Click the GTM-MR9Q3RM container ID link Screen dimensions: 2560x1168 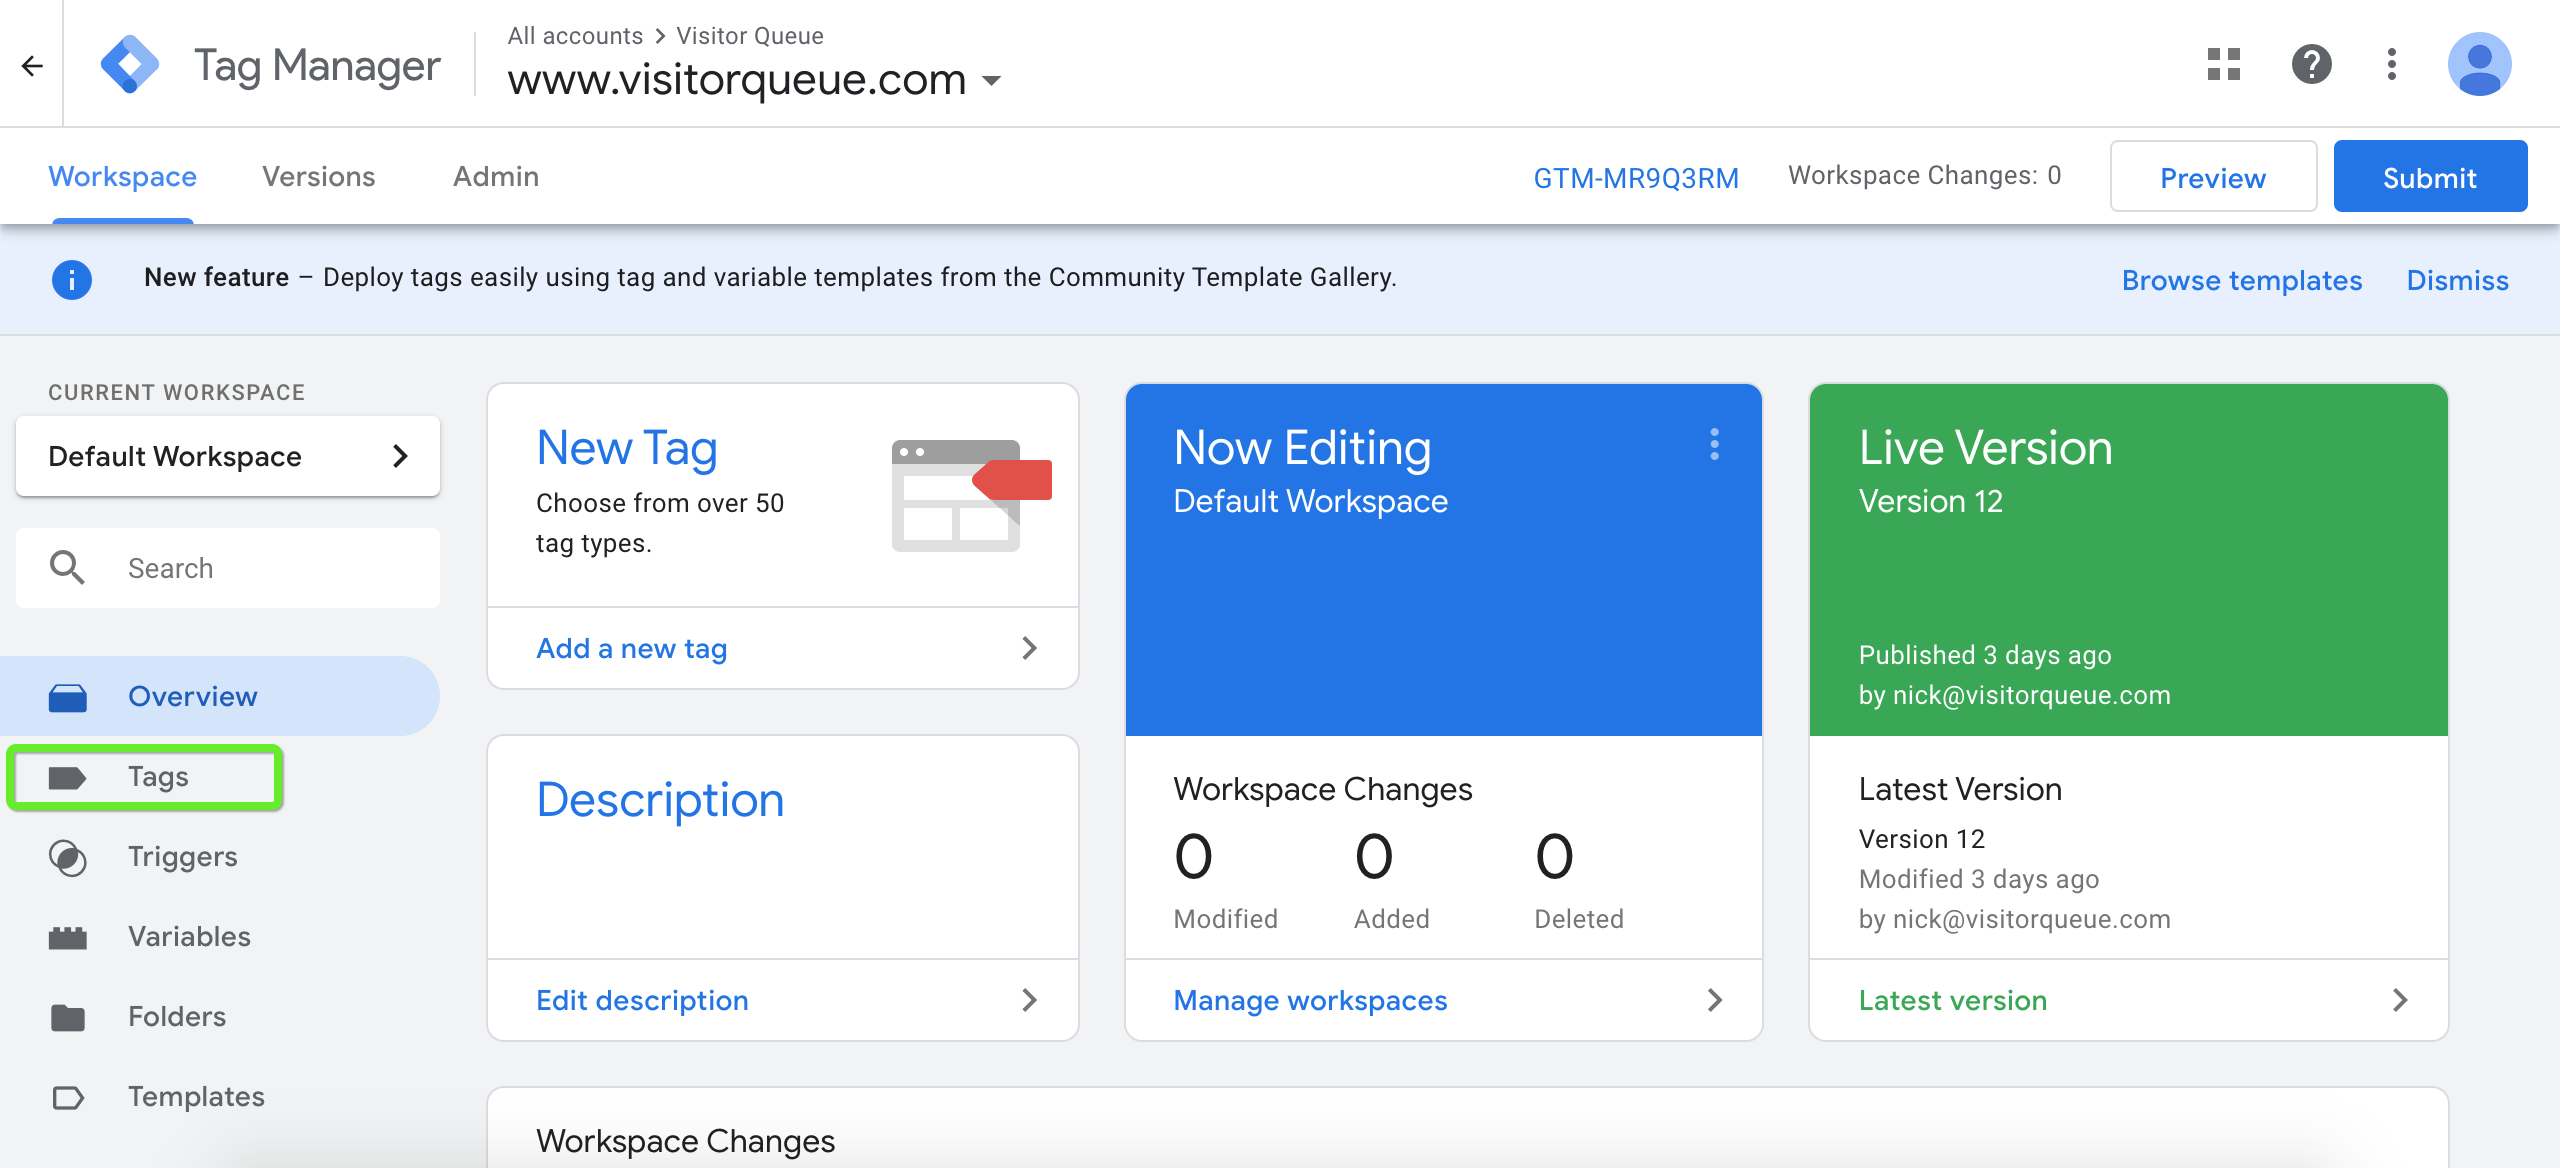pos(1636,178)
